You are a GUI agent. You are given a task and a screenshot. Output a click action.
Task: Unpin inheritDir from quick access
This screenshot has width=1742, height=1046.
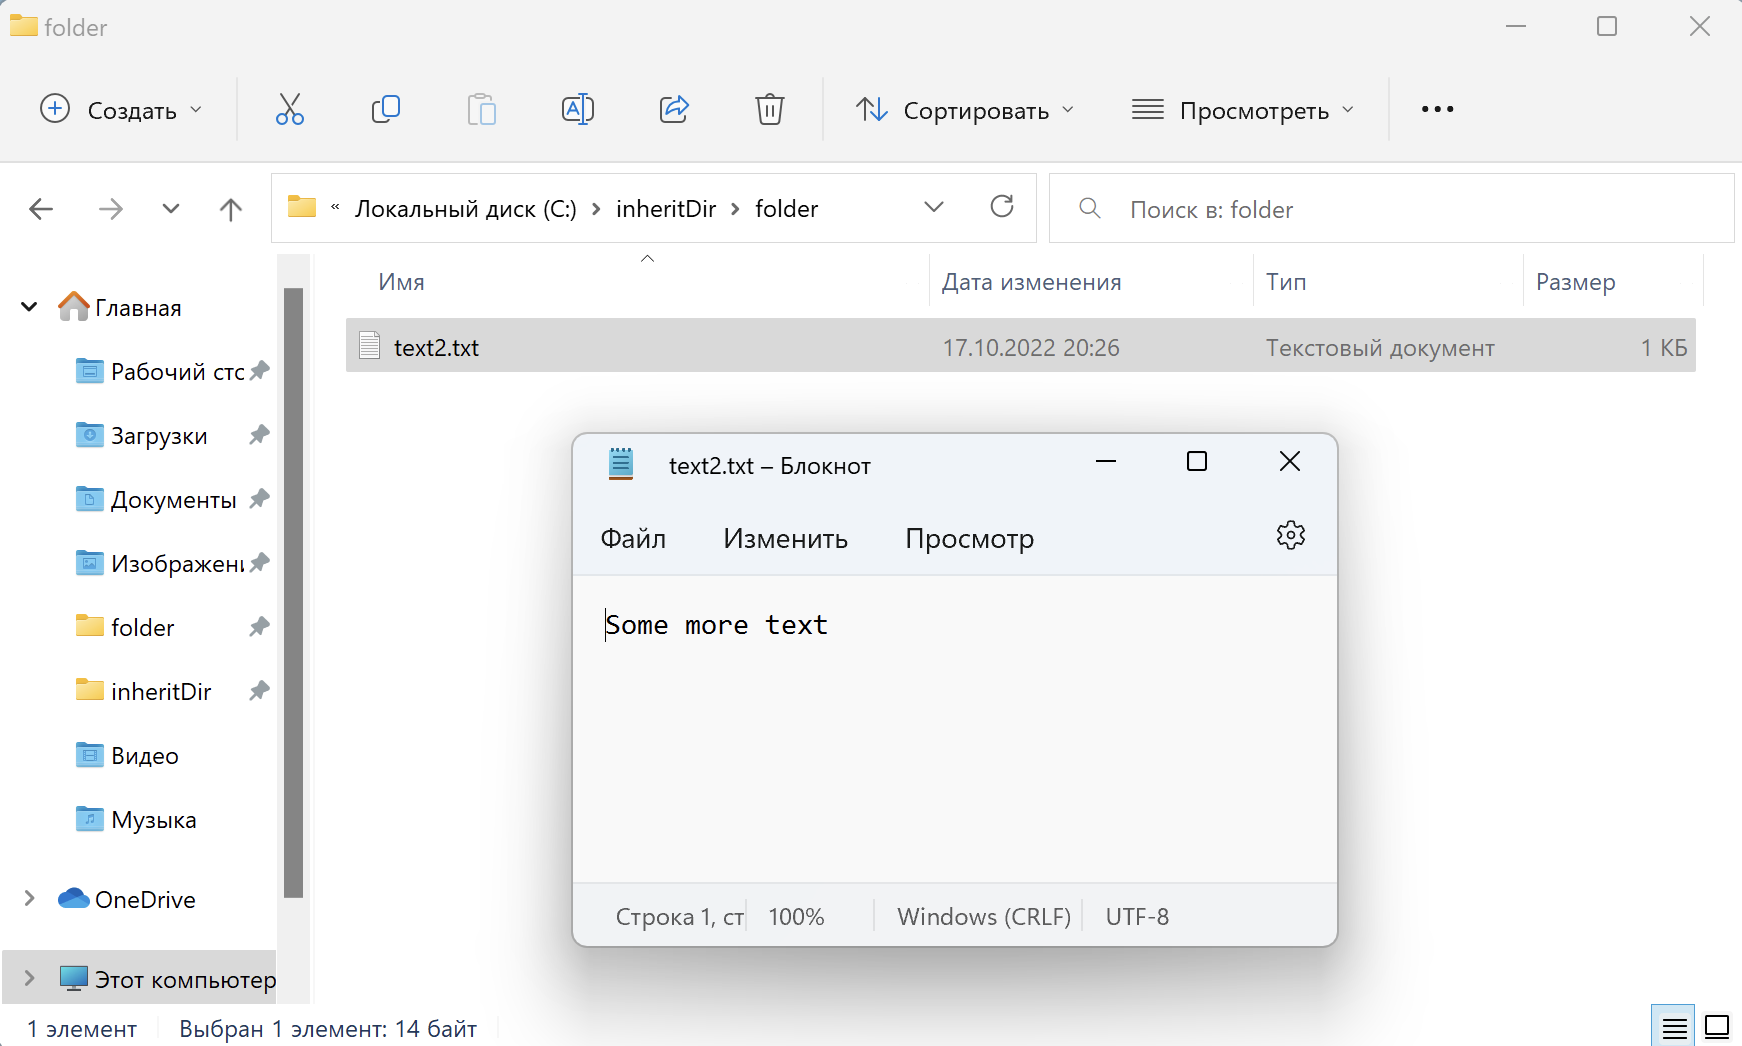(x=259, y=691)
